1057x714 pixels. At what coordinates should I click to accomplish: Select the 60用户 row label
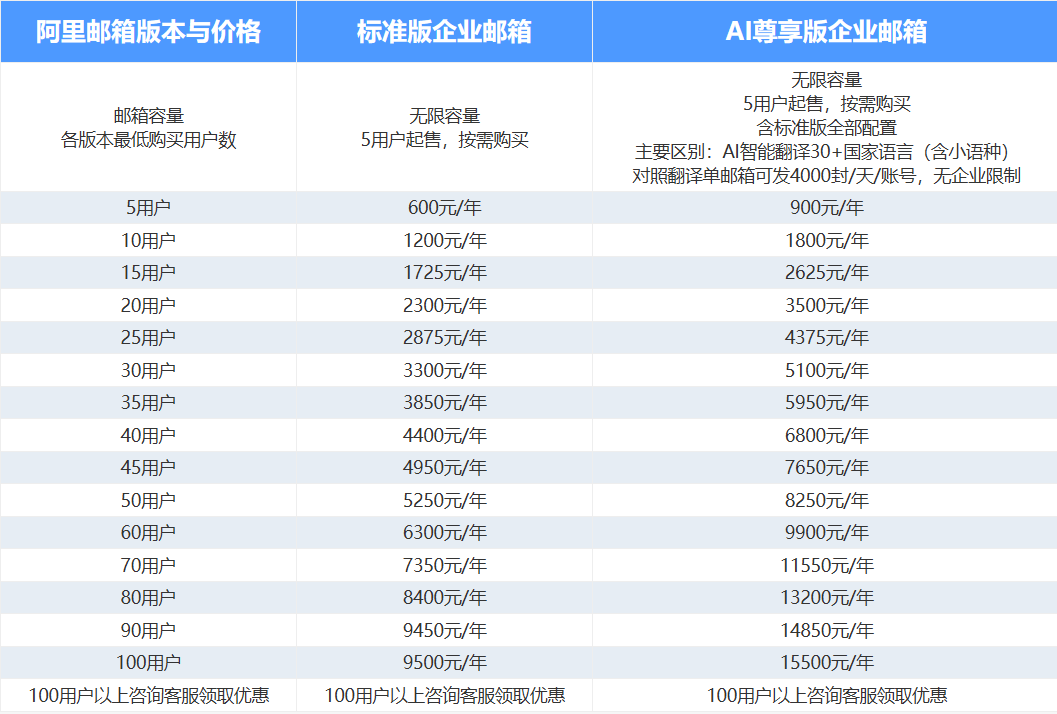pyautogui.click(x=148, y=533)
